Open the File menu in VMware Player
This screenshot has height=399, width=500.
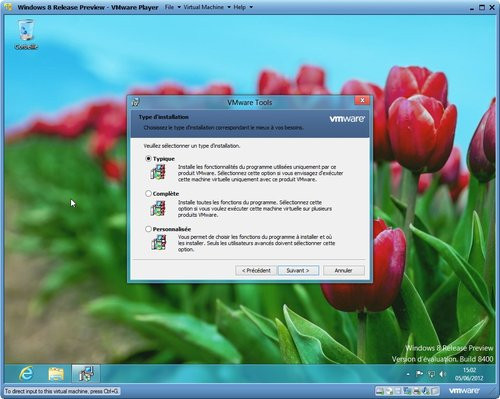[x=169, y=7]
